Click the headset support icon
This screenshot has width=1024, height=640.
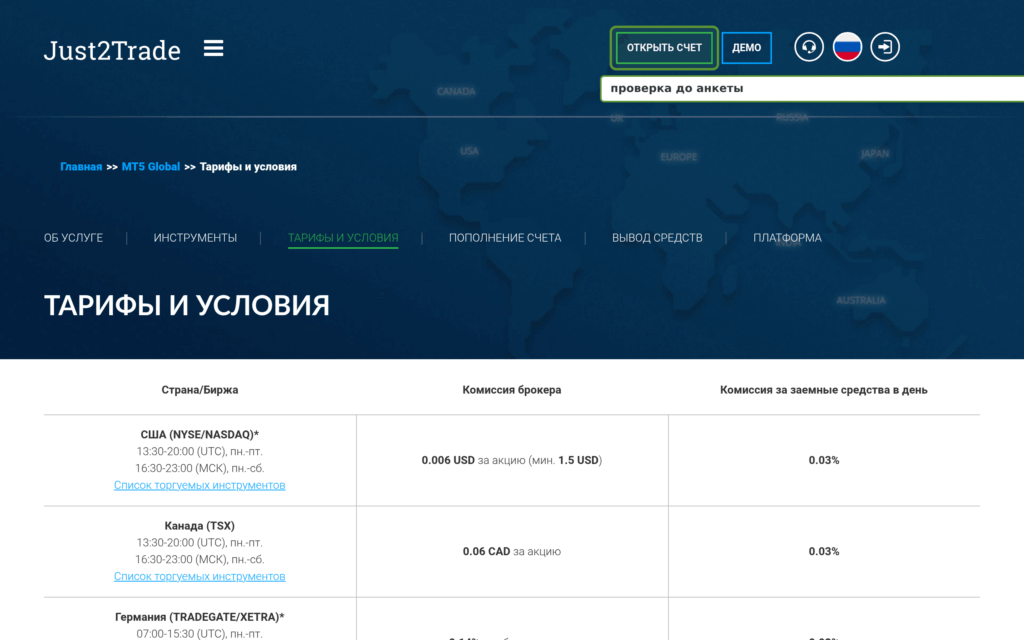tap(808, 47)
